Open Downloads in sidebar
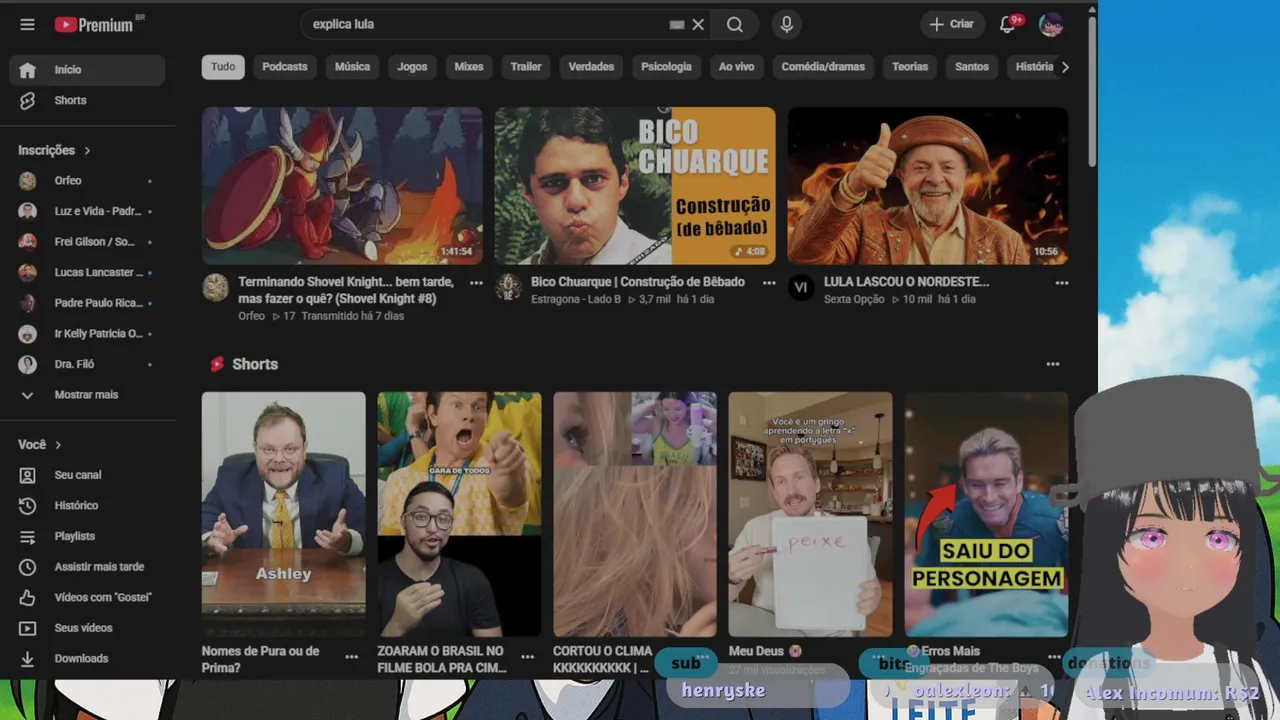This screenshot has width=1280, height=720. 87,658
